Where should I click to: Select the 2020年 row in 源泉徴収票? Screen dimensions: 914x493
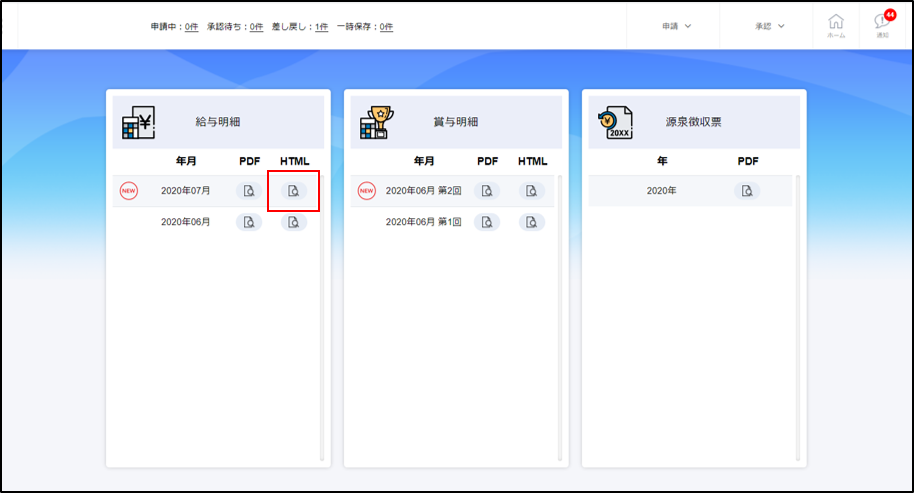tap(661, 191)
